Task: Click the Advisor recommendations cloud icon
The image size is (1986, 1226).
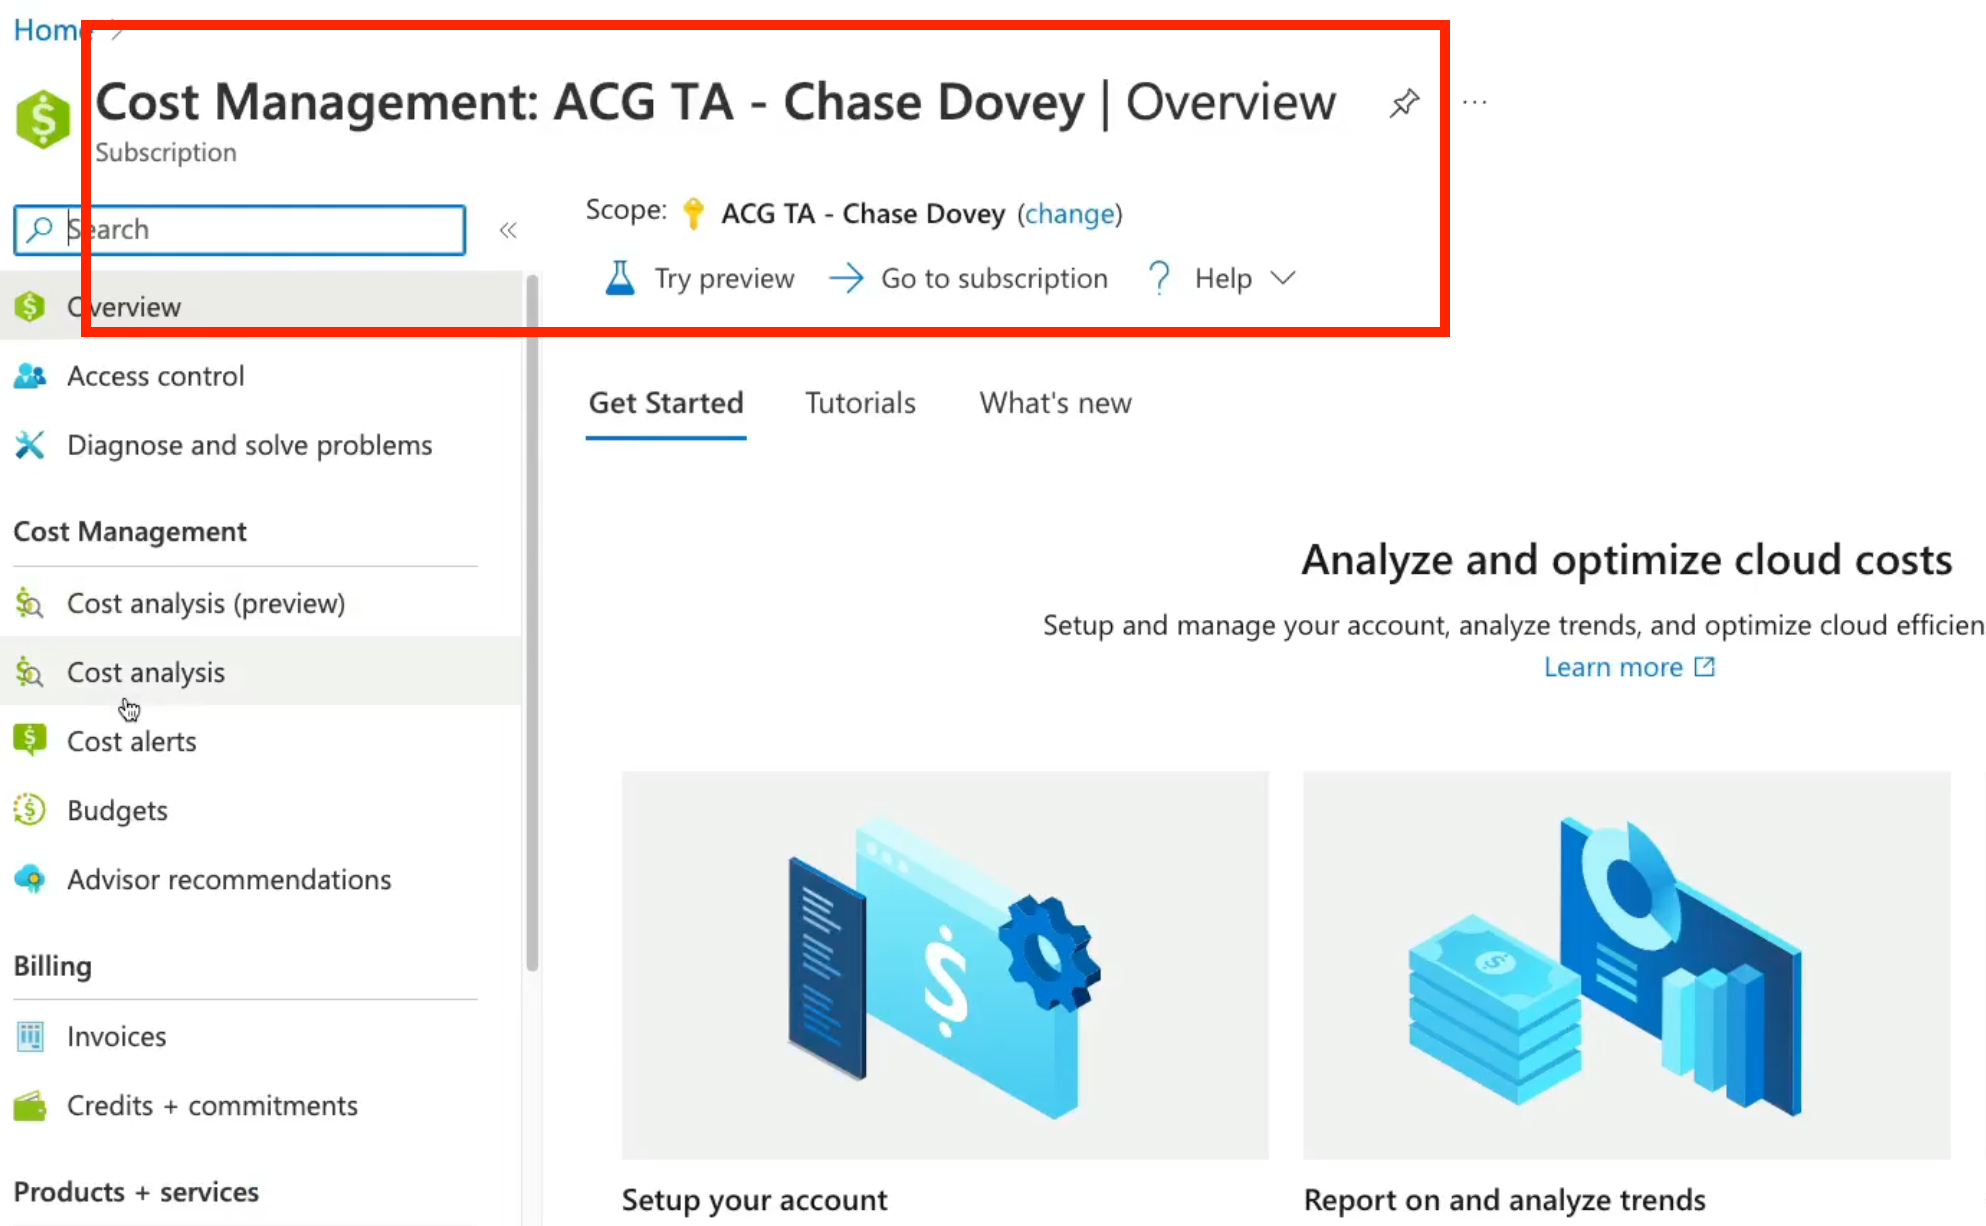Action: click(30, 879)
